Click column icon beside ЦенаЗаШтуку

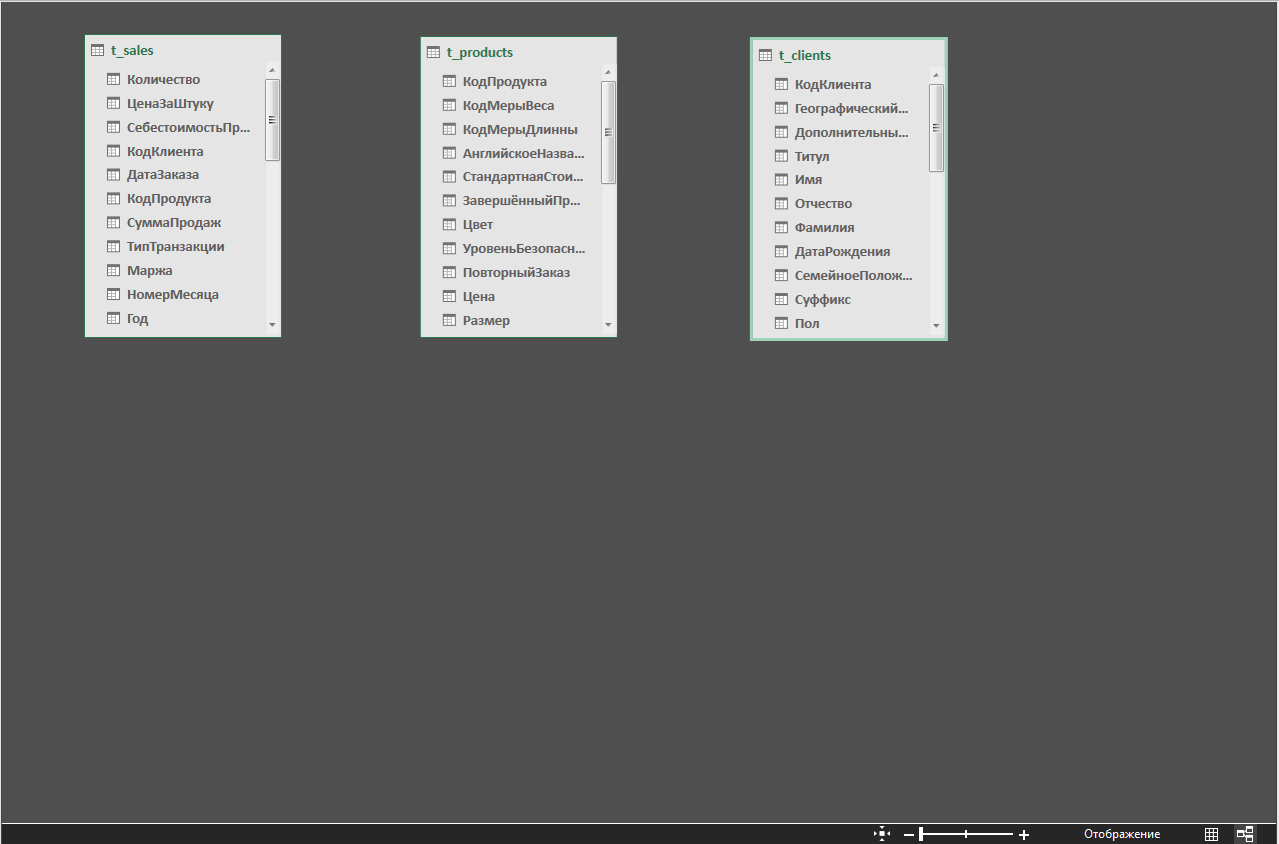(113, 103)
